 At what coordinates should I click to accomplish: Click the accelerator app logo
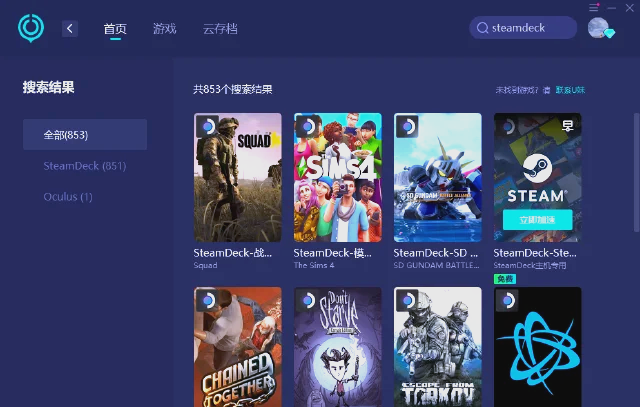[31, 28]
